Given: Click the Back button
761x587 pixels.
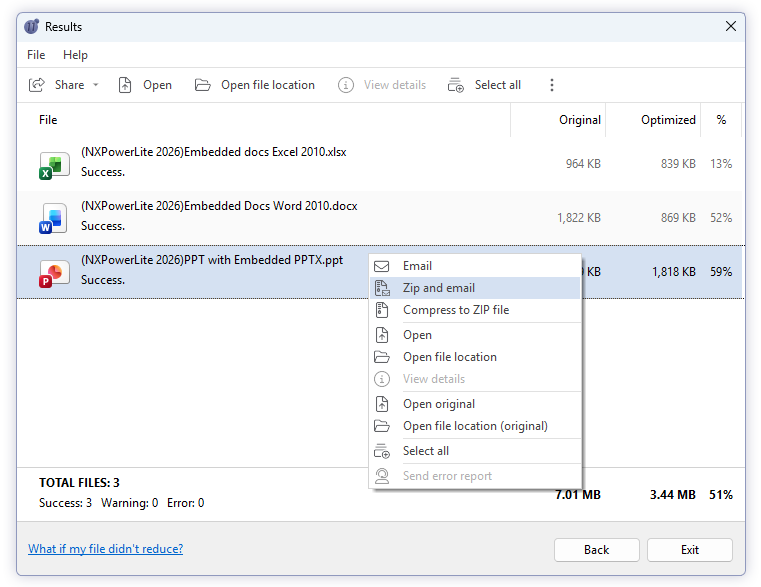Looking at the screenshot, I should tap(596, 549).
